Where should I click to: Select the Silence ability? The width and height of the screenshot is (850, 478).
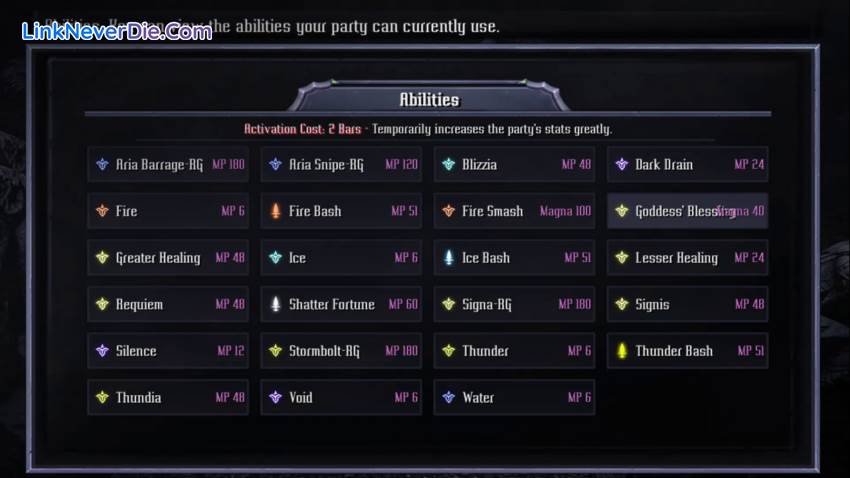(168, 351)
